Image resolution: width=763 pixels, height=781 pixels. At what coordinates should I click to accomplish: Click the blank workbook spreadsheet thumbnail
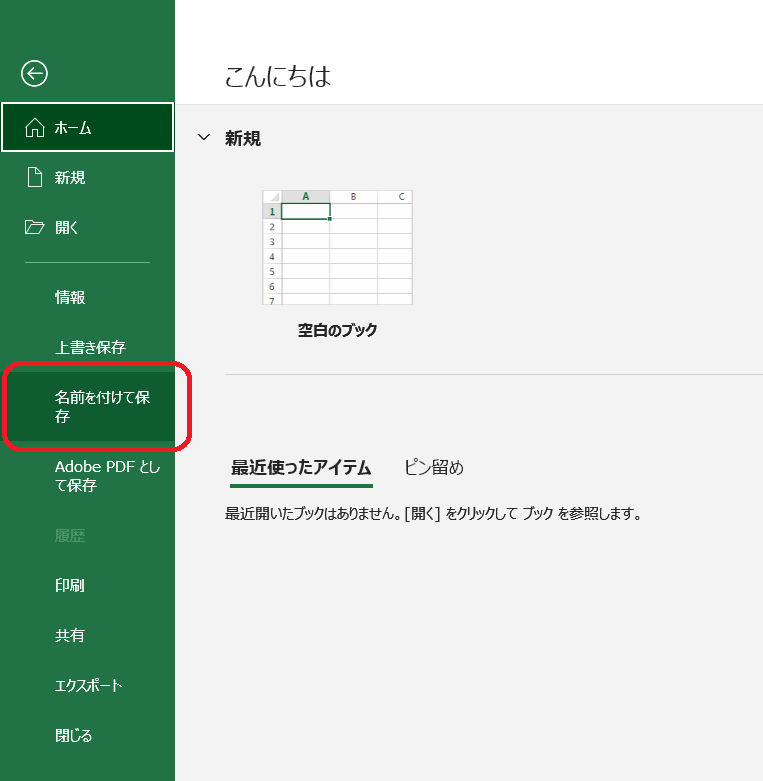(337, 247)
